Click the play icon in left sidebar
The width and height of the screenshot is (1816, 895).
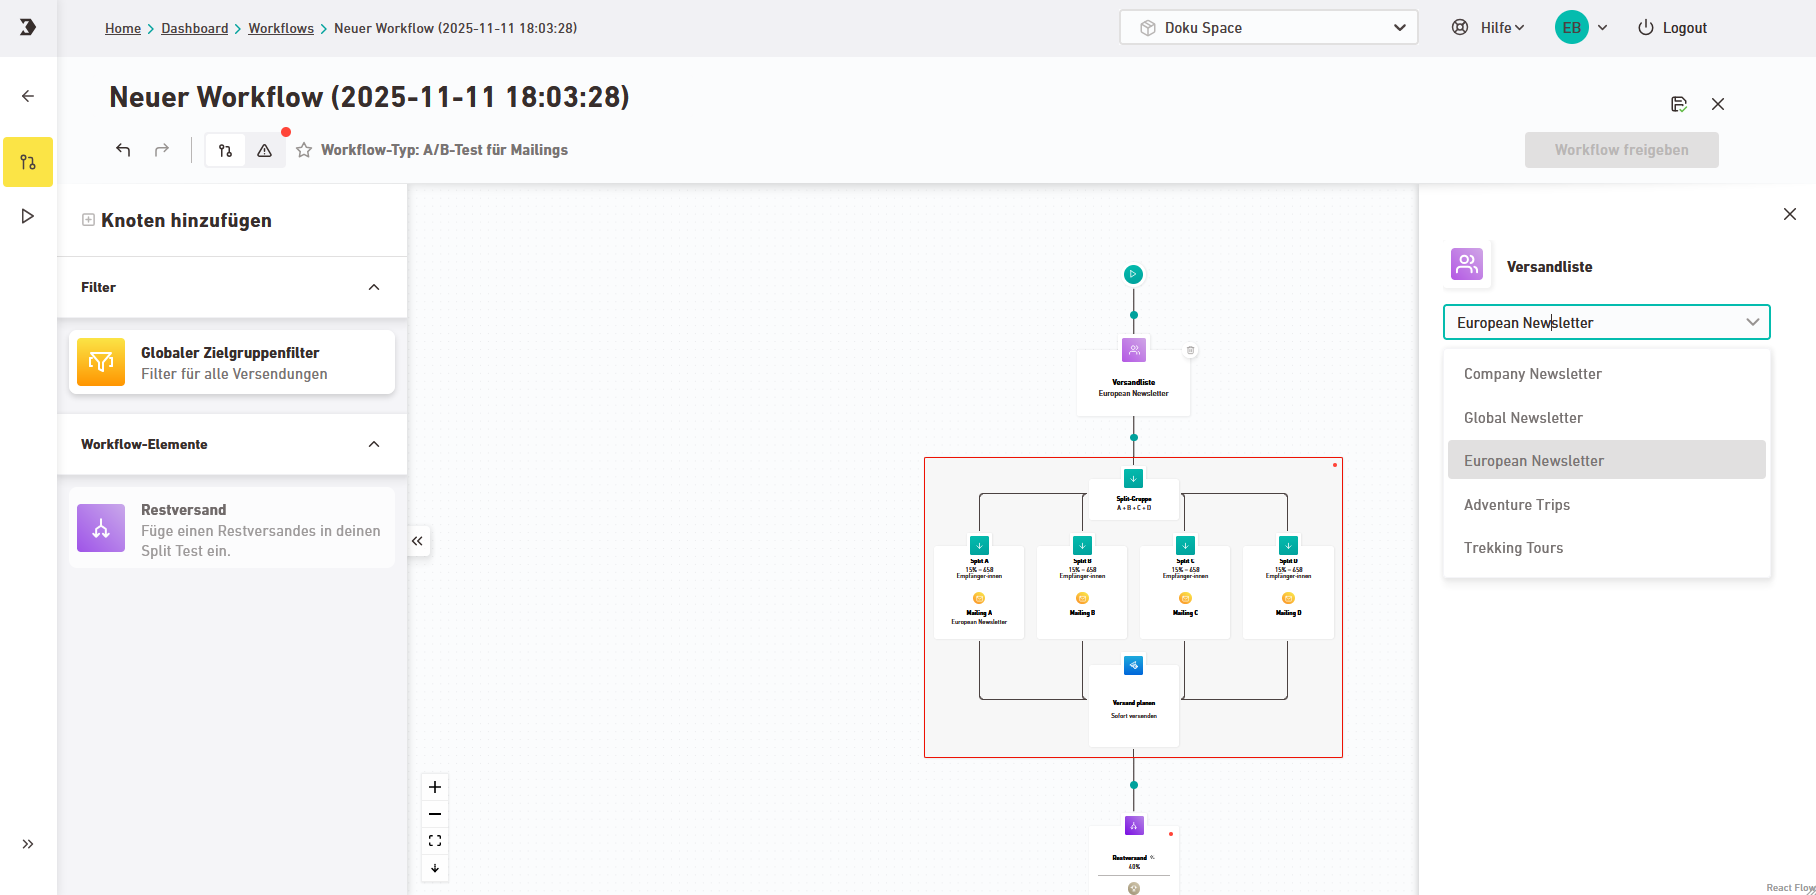pyautogui.click(x=28, y=216)
